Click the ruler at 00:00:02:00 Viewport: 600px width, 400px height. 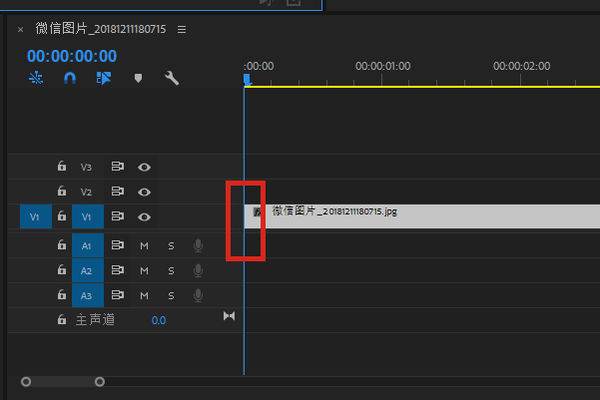click(521, 66)
